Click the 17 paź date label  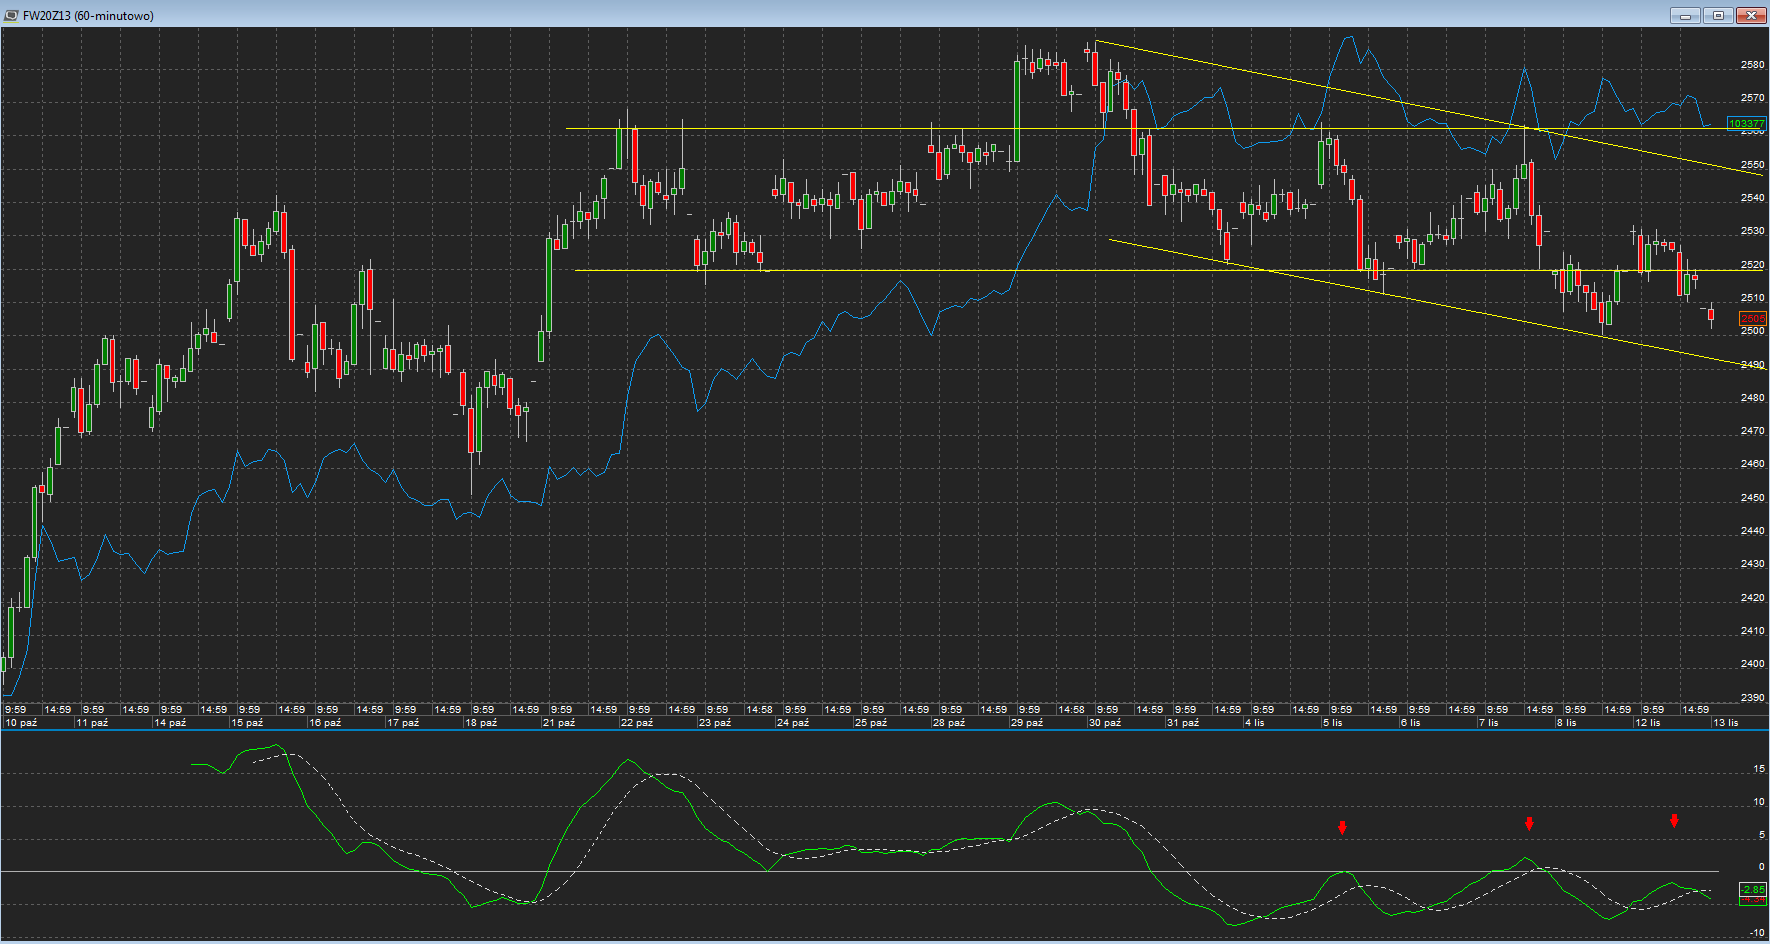click(x=404, y=723)
